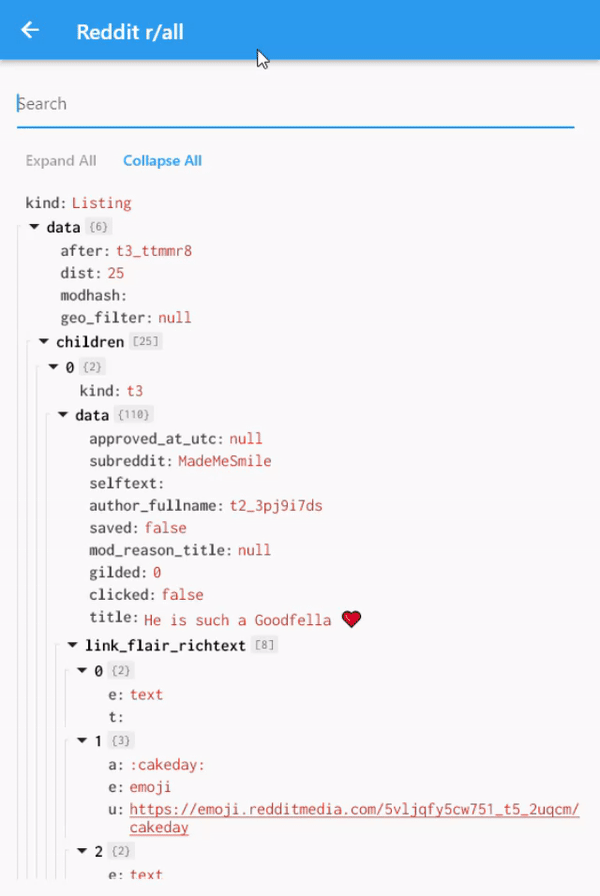The height and width of the screenshot is (896, 600).
Task: Collapse the children array arrow
Action: pos(44,341)
